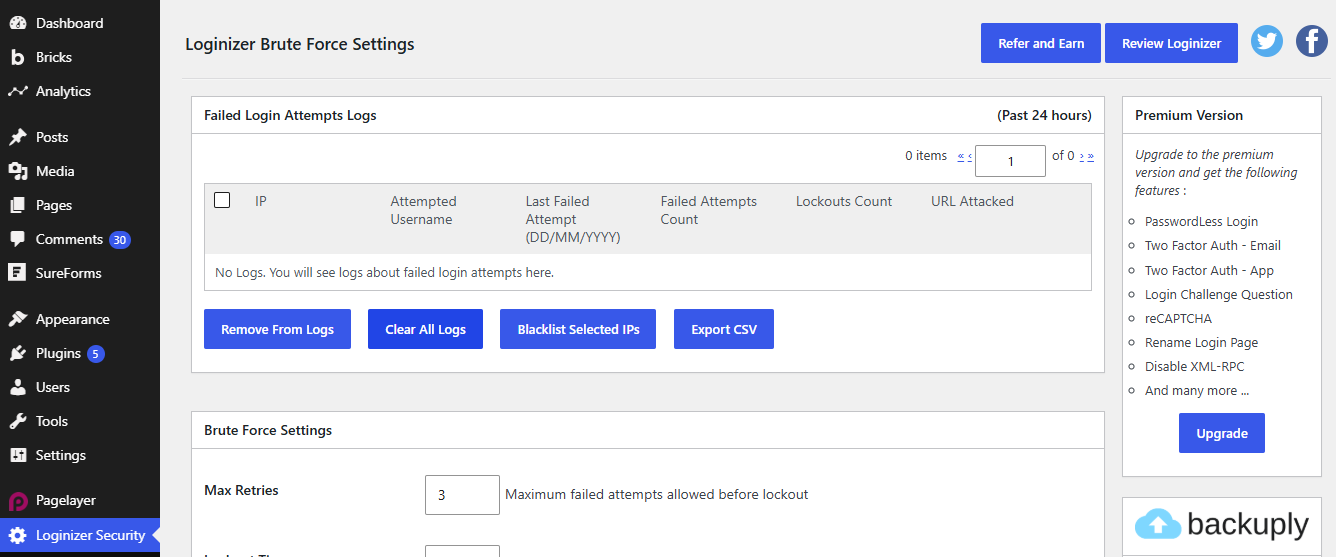Viewport: 1336px width, 557px height.
Task: Click the Tools wrench icon
Action: [17, 421]
